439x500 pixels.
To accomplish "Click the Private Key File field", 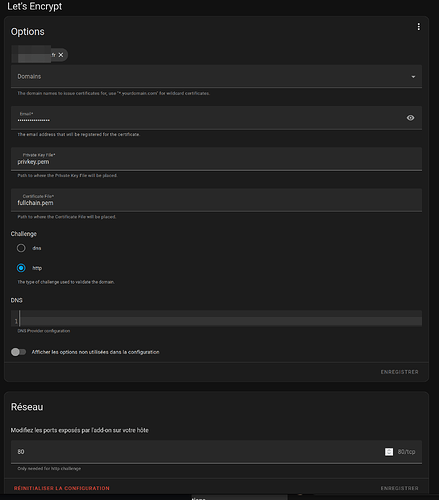I will pos(216,159).
